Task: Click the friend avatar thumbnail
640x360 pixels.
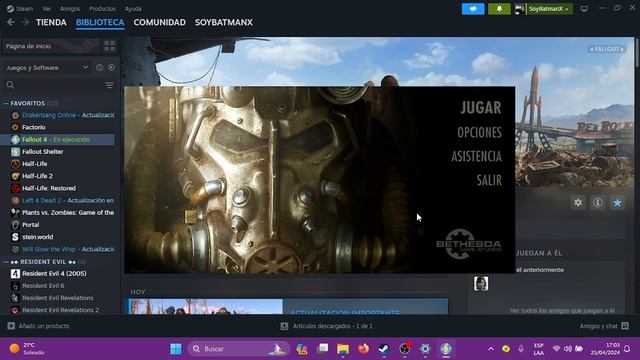Action: pos(481,283)
